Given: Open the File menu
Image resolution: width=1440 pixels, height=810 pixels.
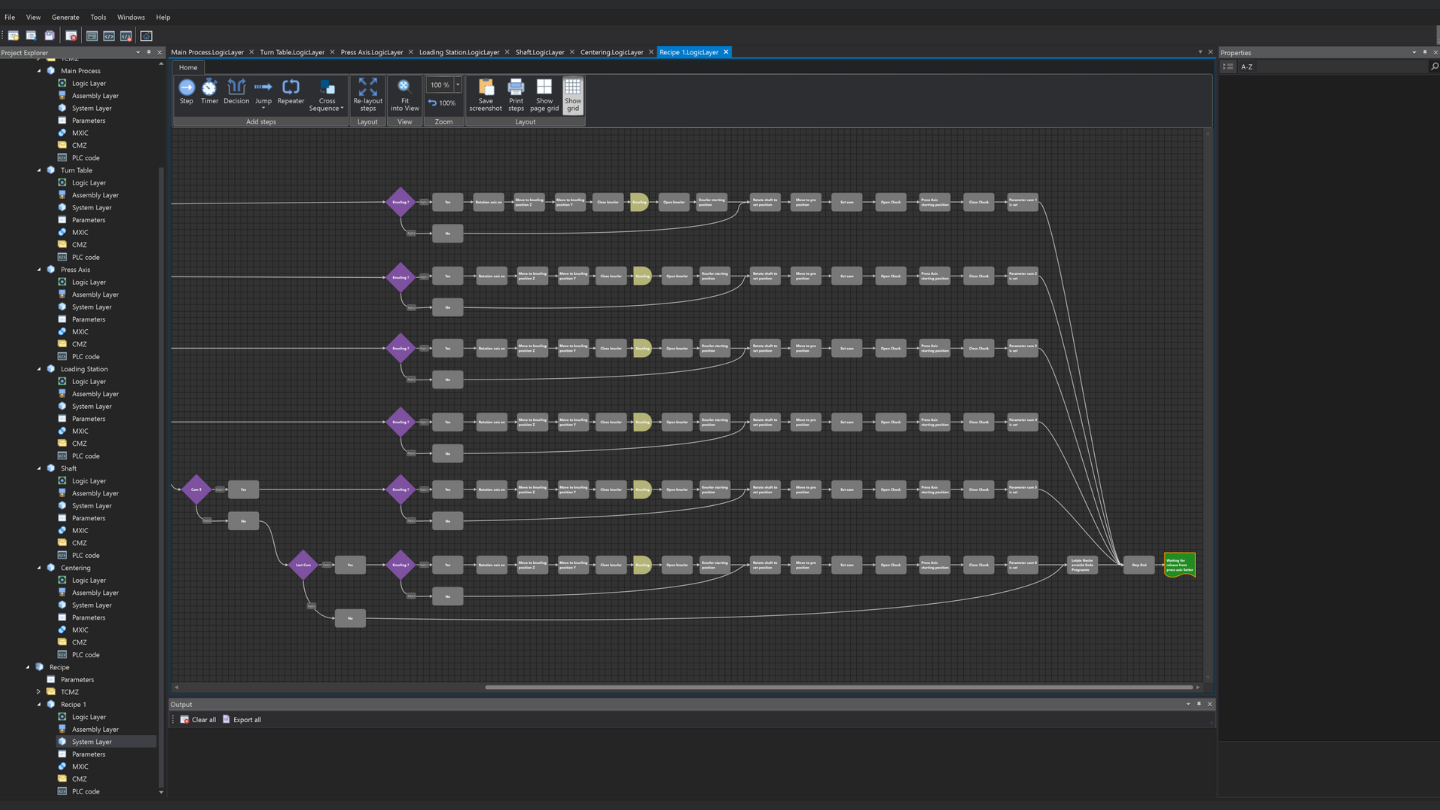Looking at the screenshot, I should pyautogui.click(x=10, y=17).
